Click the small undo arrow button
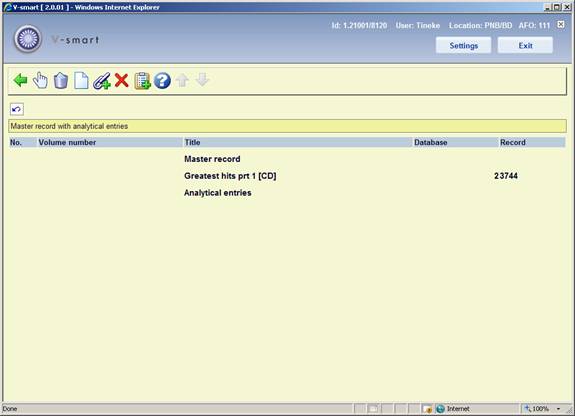 17,109
